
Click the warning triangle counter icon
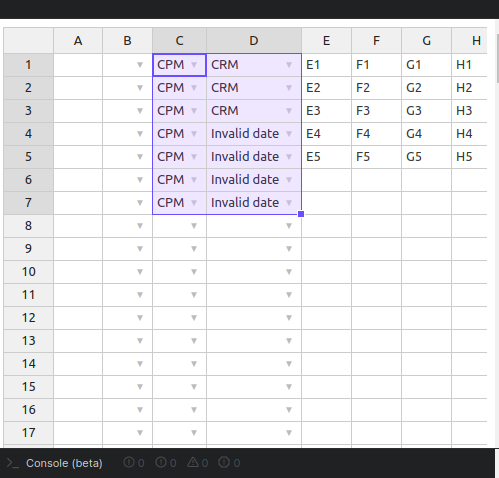point(193,462)
